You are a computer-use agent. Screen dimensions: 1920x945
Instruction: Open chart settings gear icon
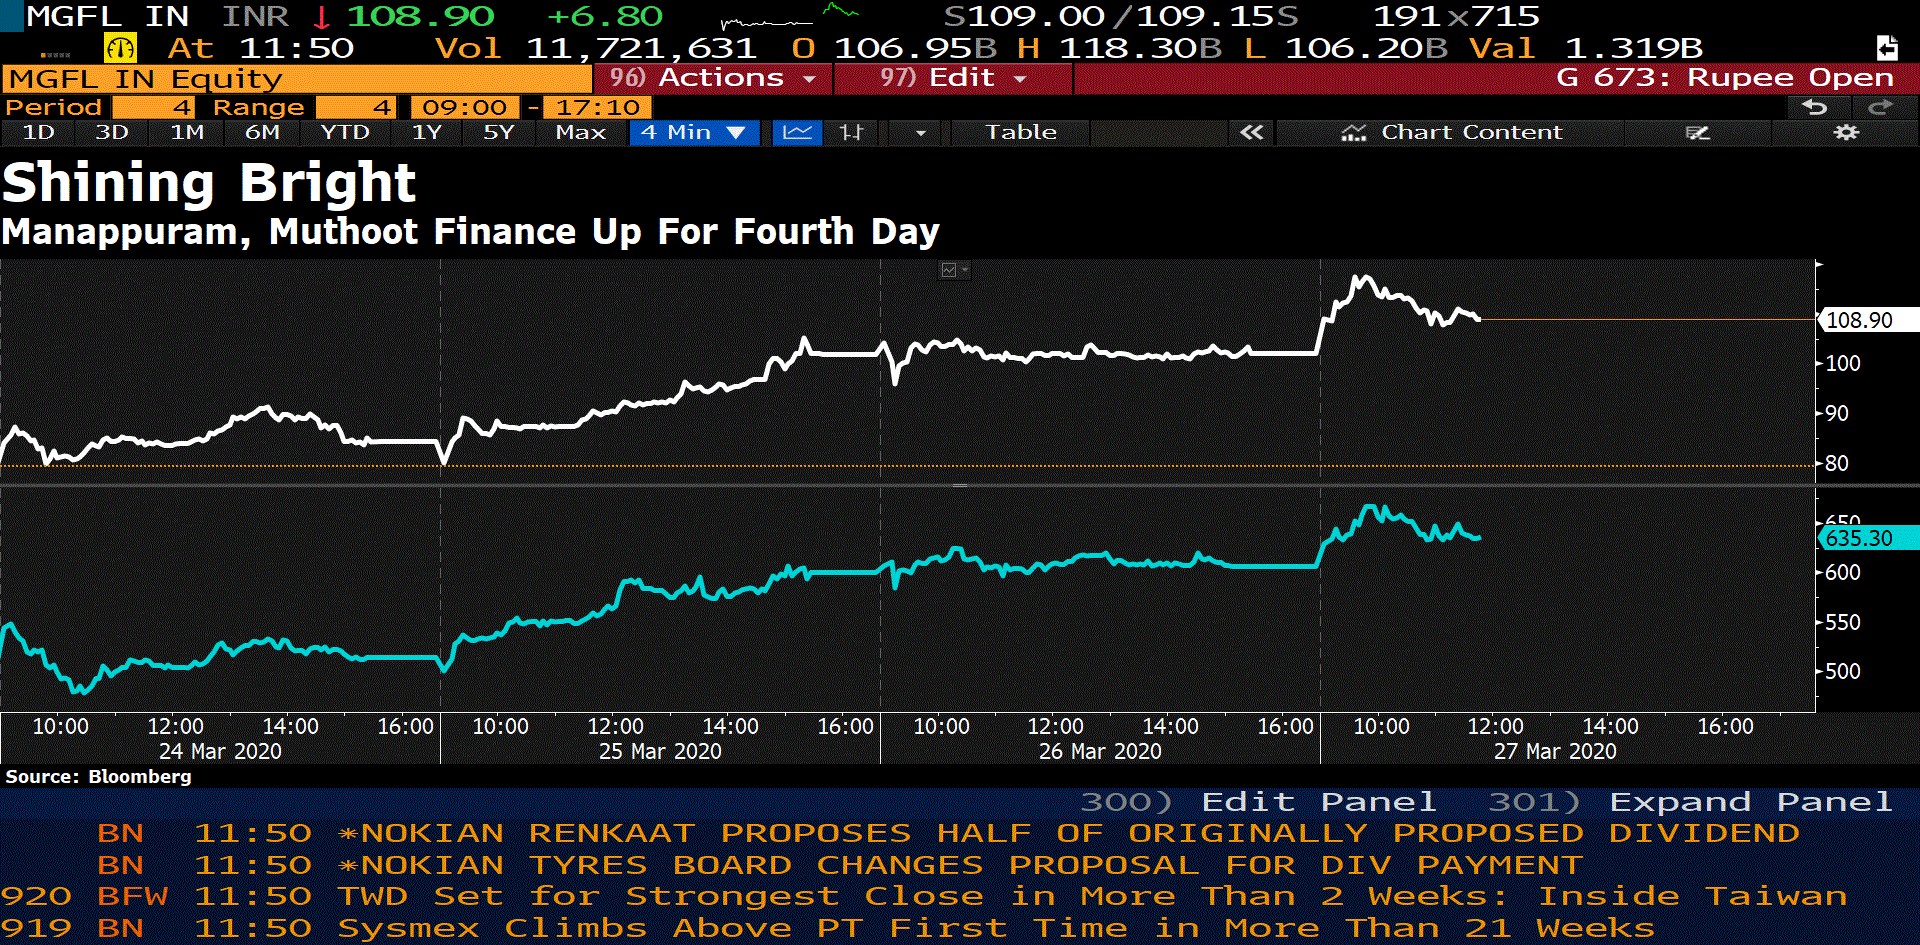coord(1846,132)
